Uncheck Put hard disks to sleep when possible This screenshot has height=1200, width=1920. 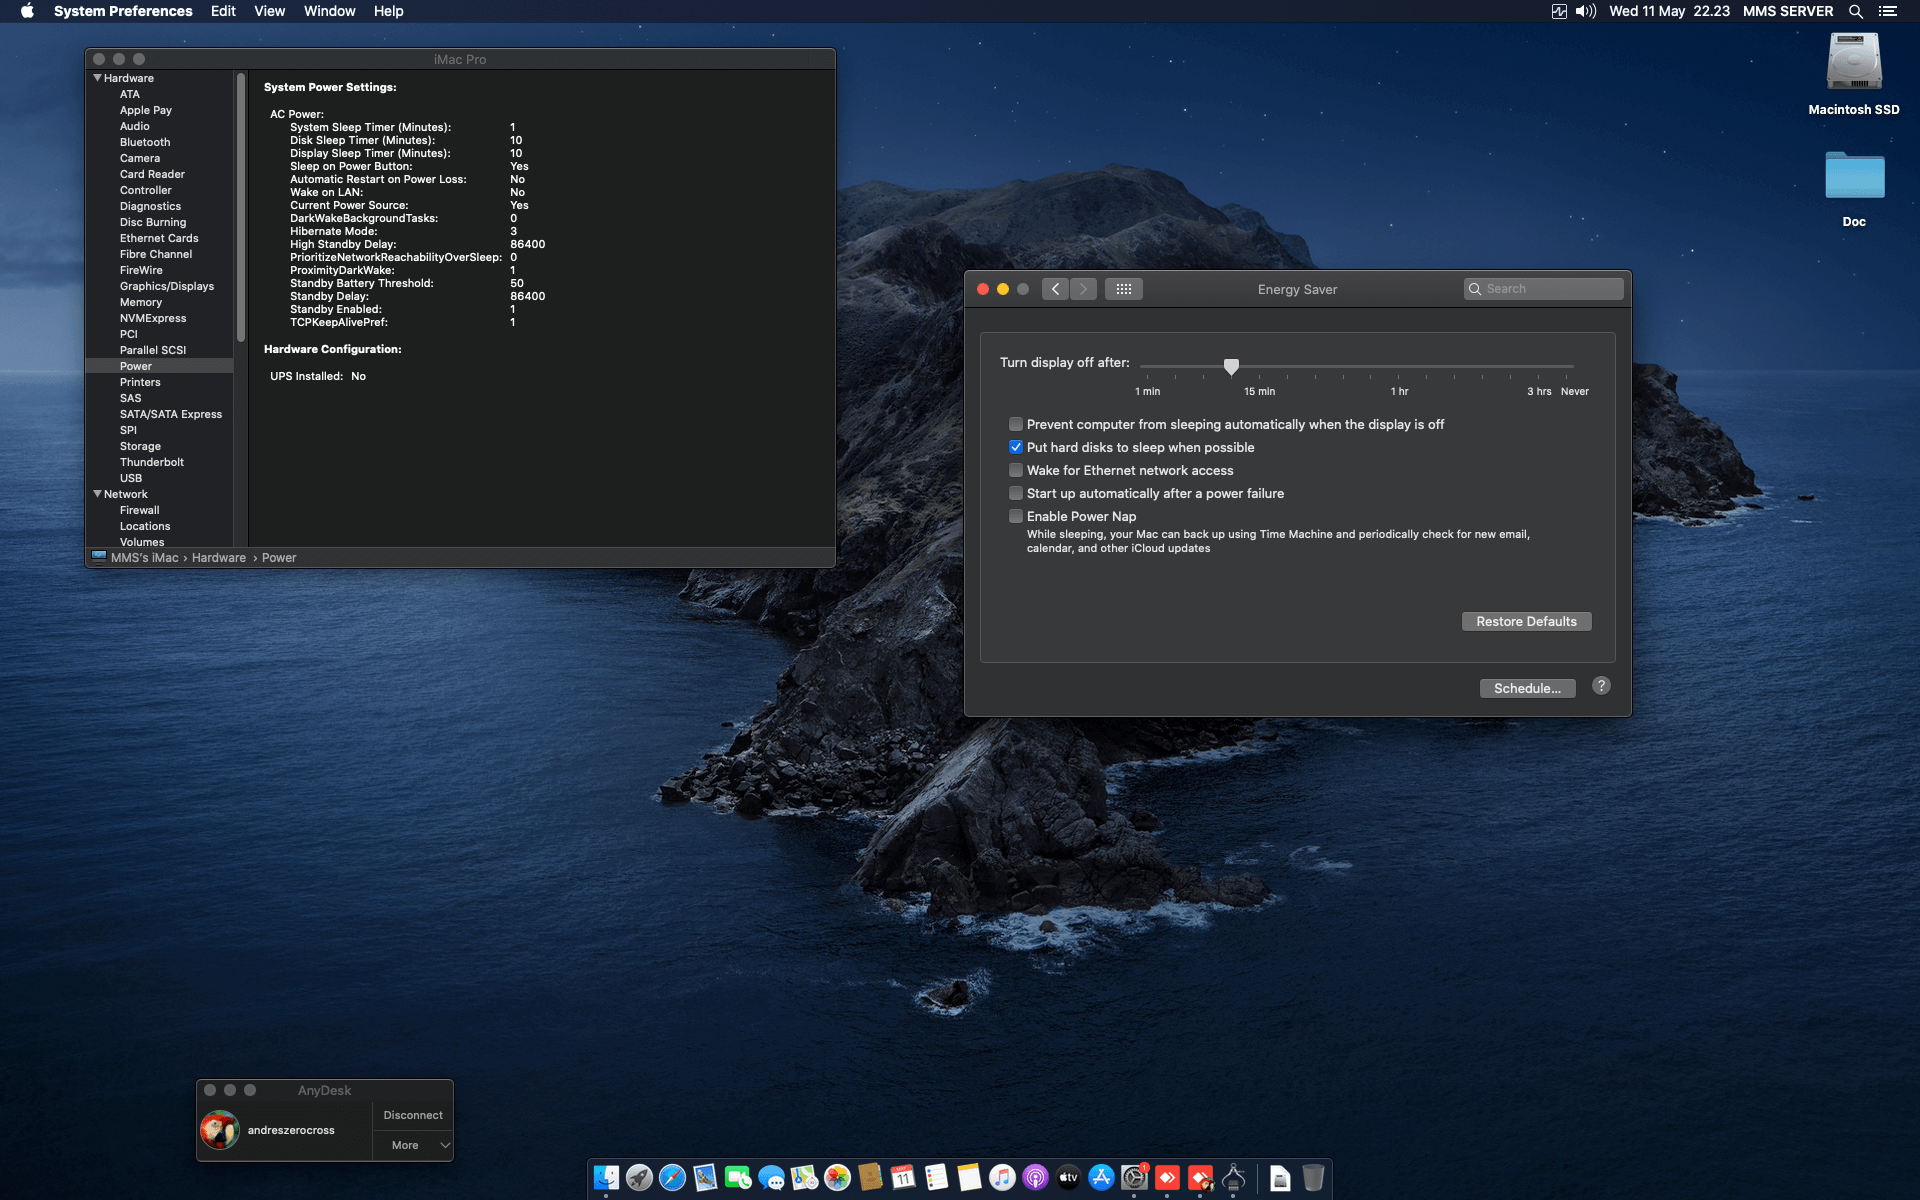[x=1016, y=447]
